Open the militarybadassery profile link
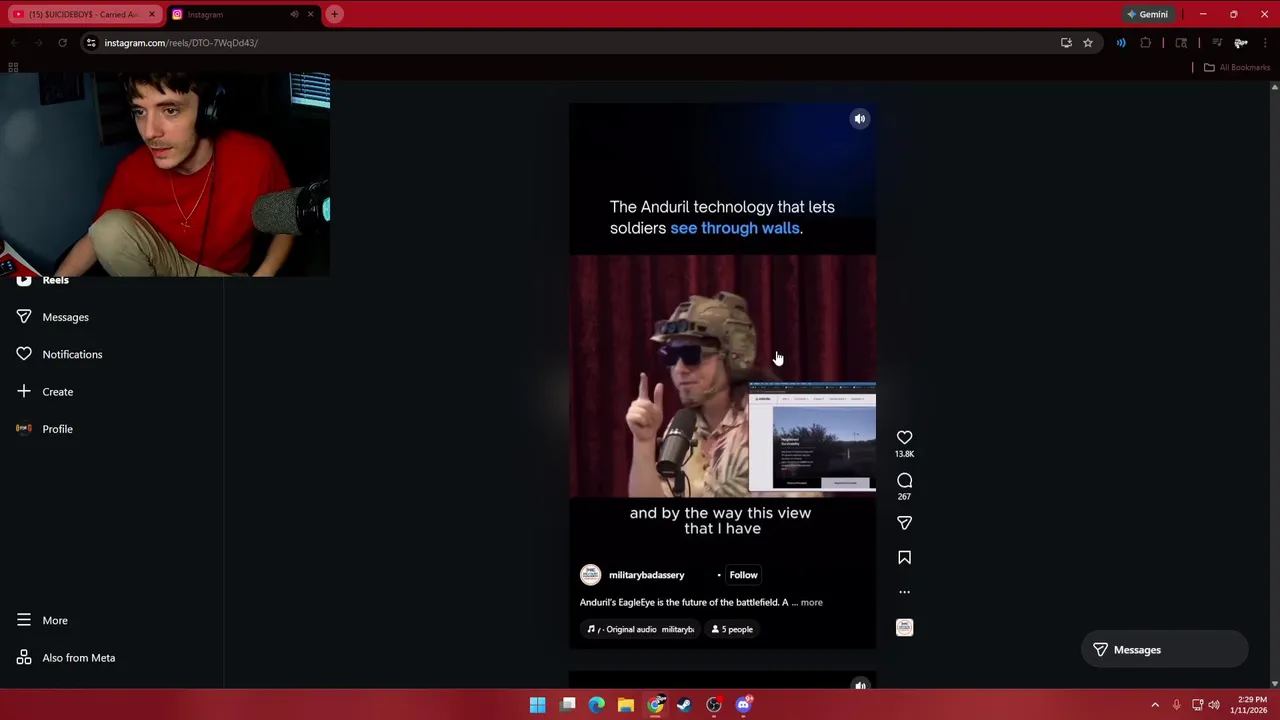The image size is (1280, 720). [646, 575]
